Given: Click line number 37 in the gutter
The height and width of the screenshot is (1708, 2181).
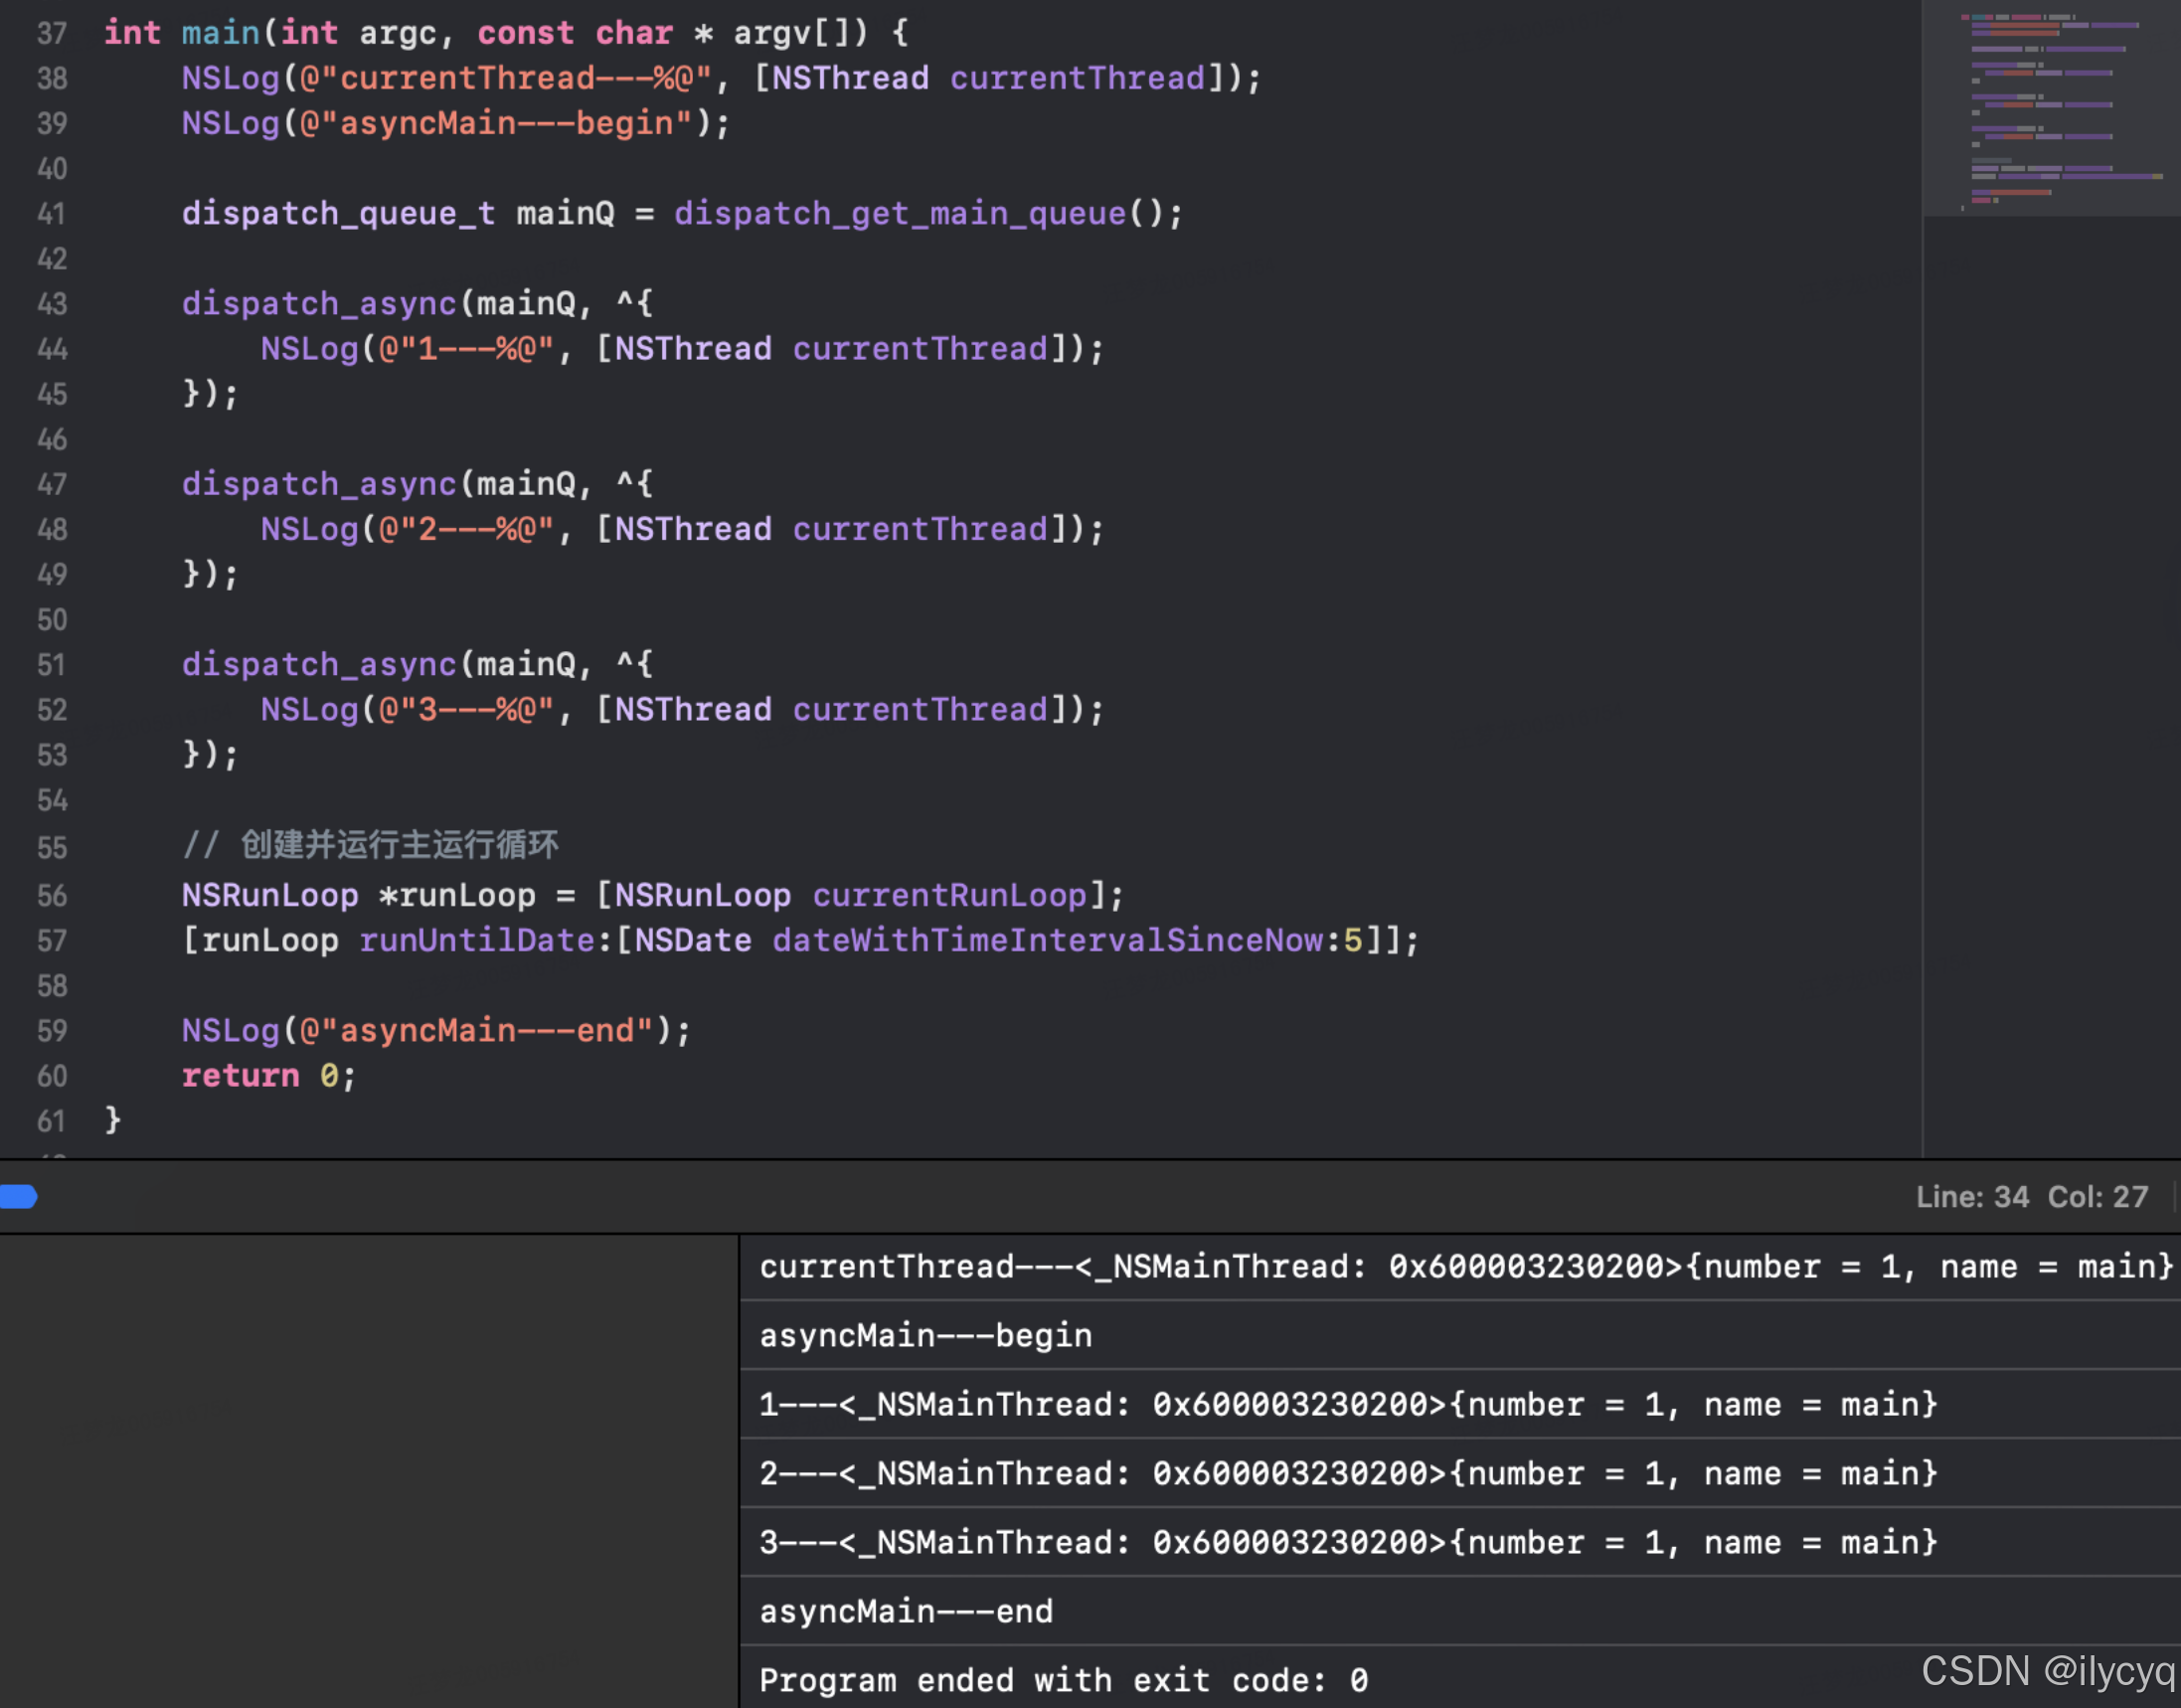Looking at the screenshot, I should click(x=52, y=33).
